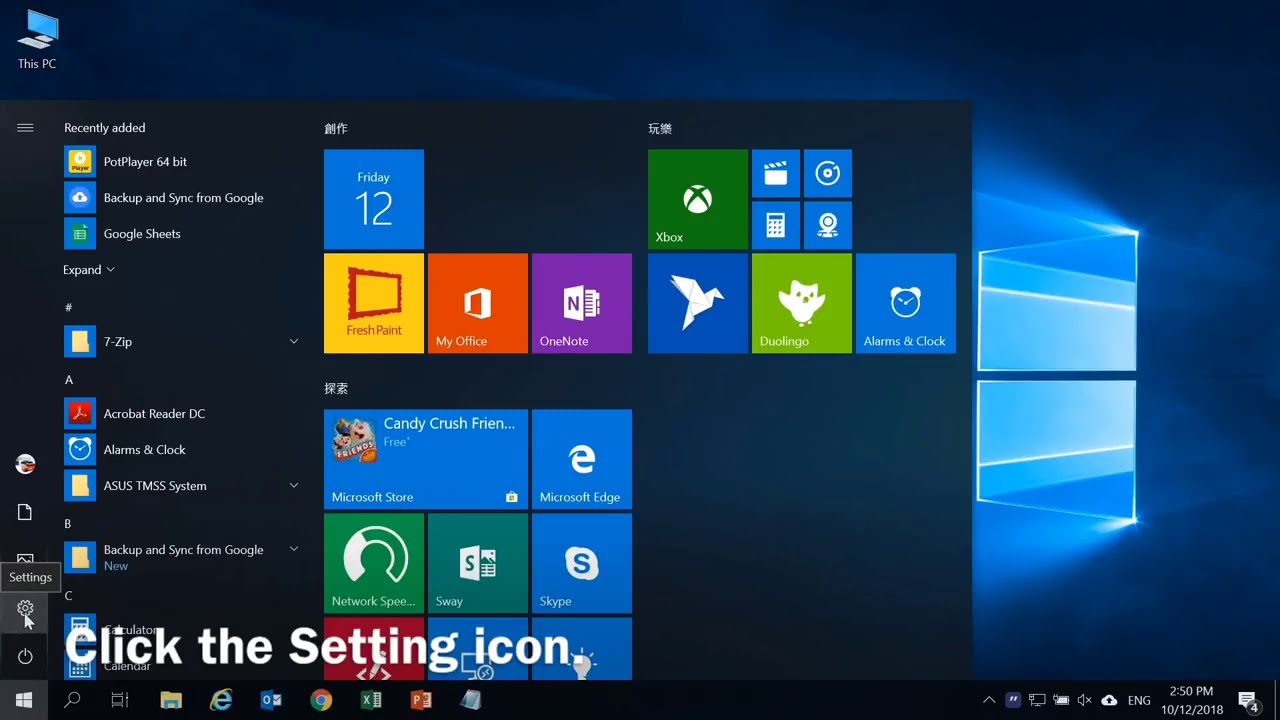Click the B letter header in app list
This screenshot has width=1280, height=720.
(x=68, y=524)
